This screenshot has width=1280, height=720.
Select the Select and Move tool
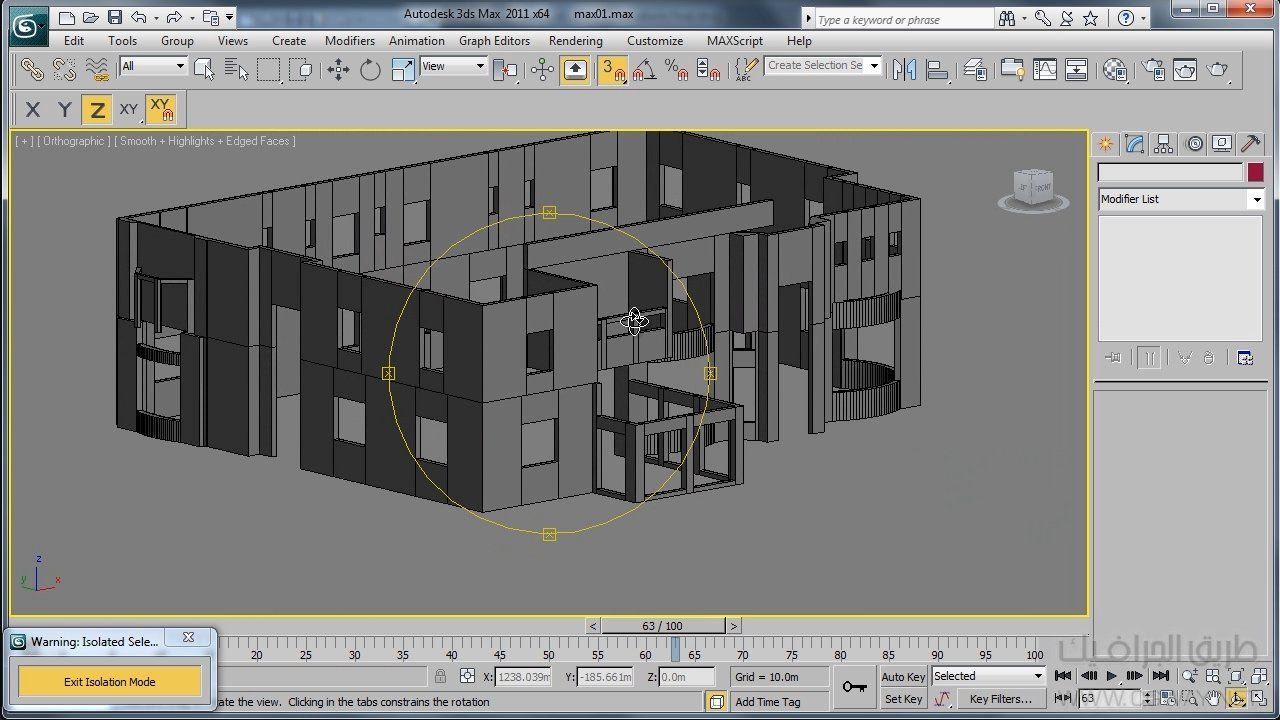coord(338,69)
